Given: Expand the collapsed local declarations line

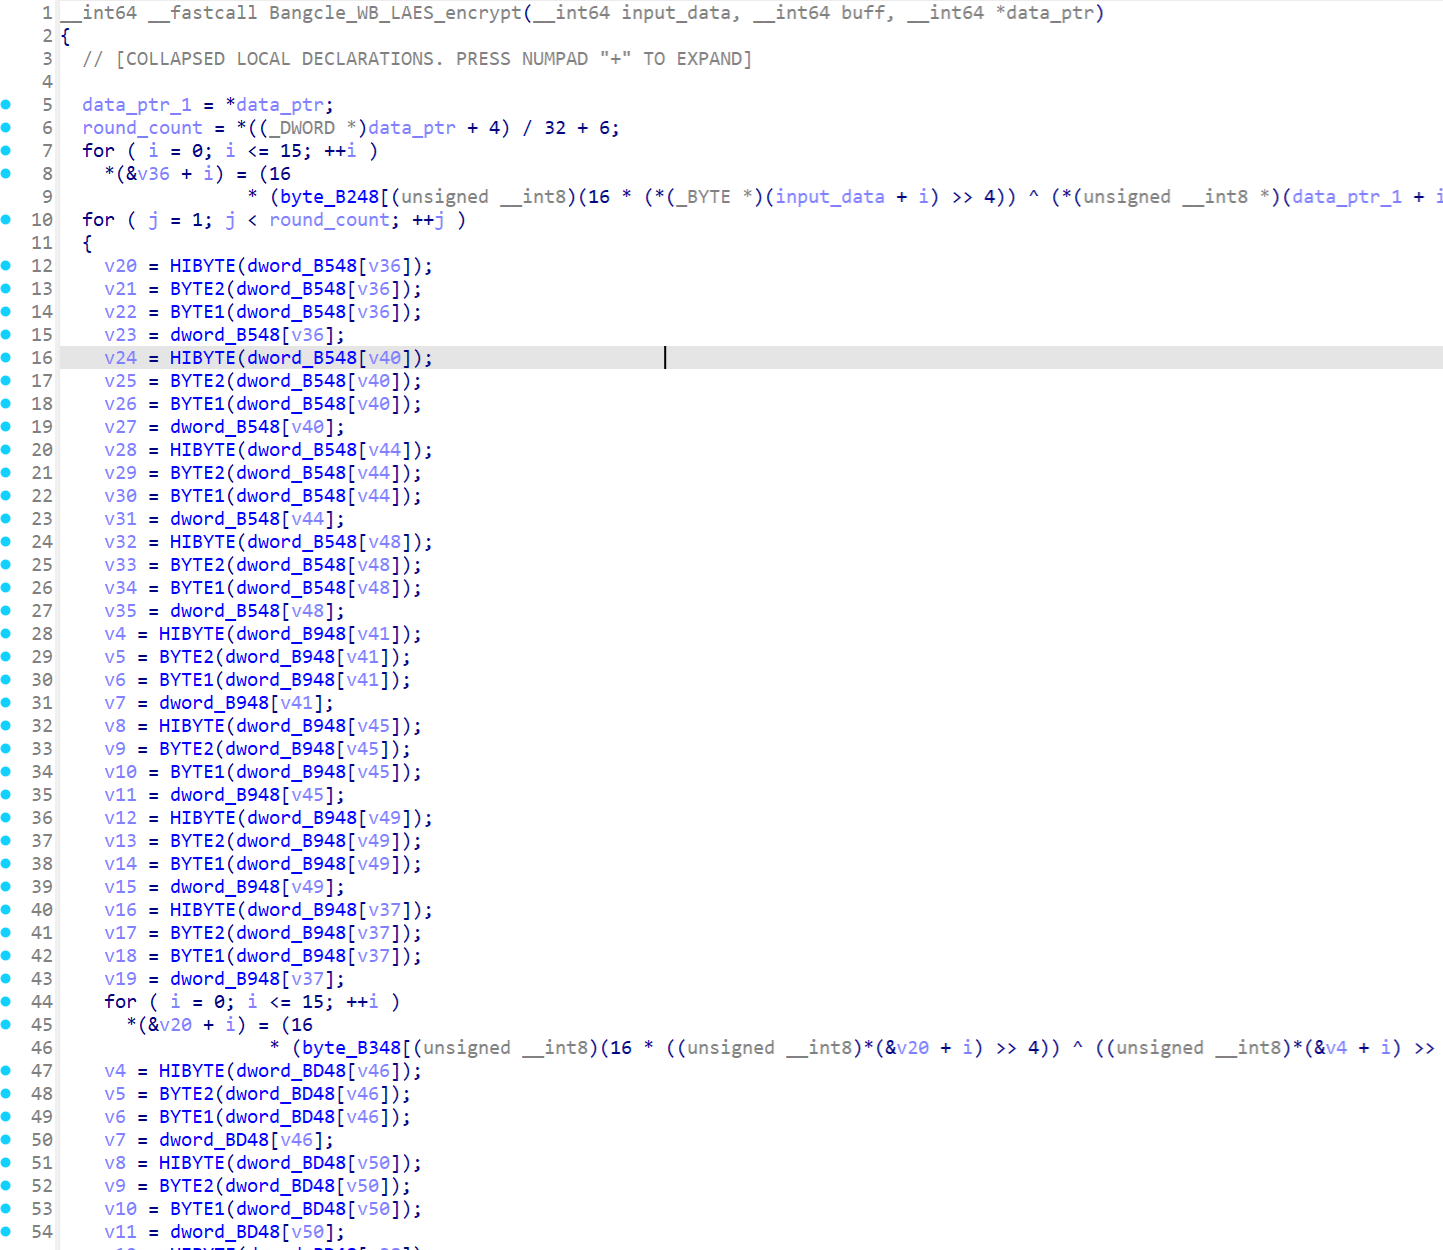Looking at the screenshot, I should click(417, 59).
